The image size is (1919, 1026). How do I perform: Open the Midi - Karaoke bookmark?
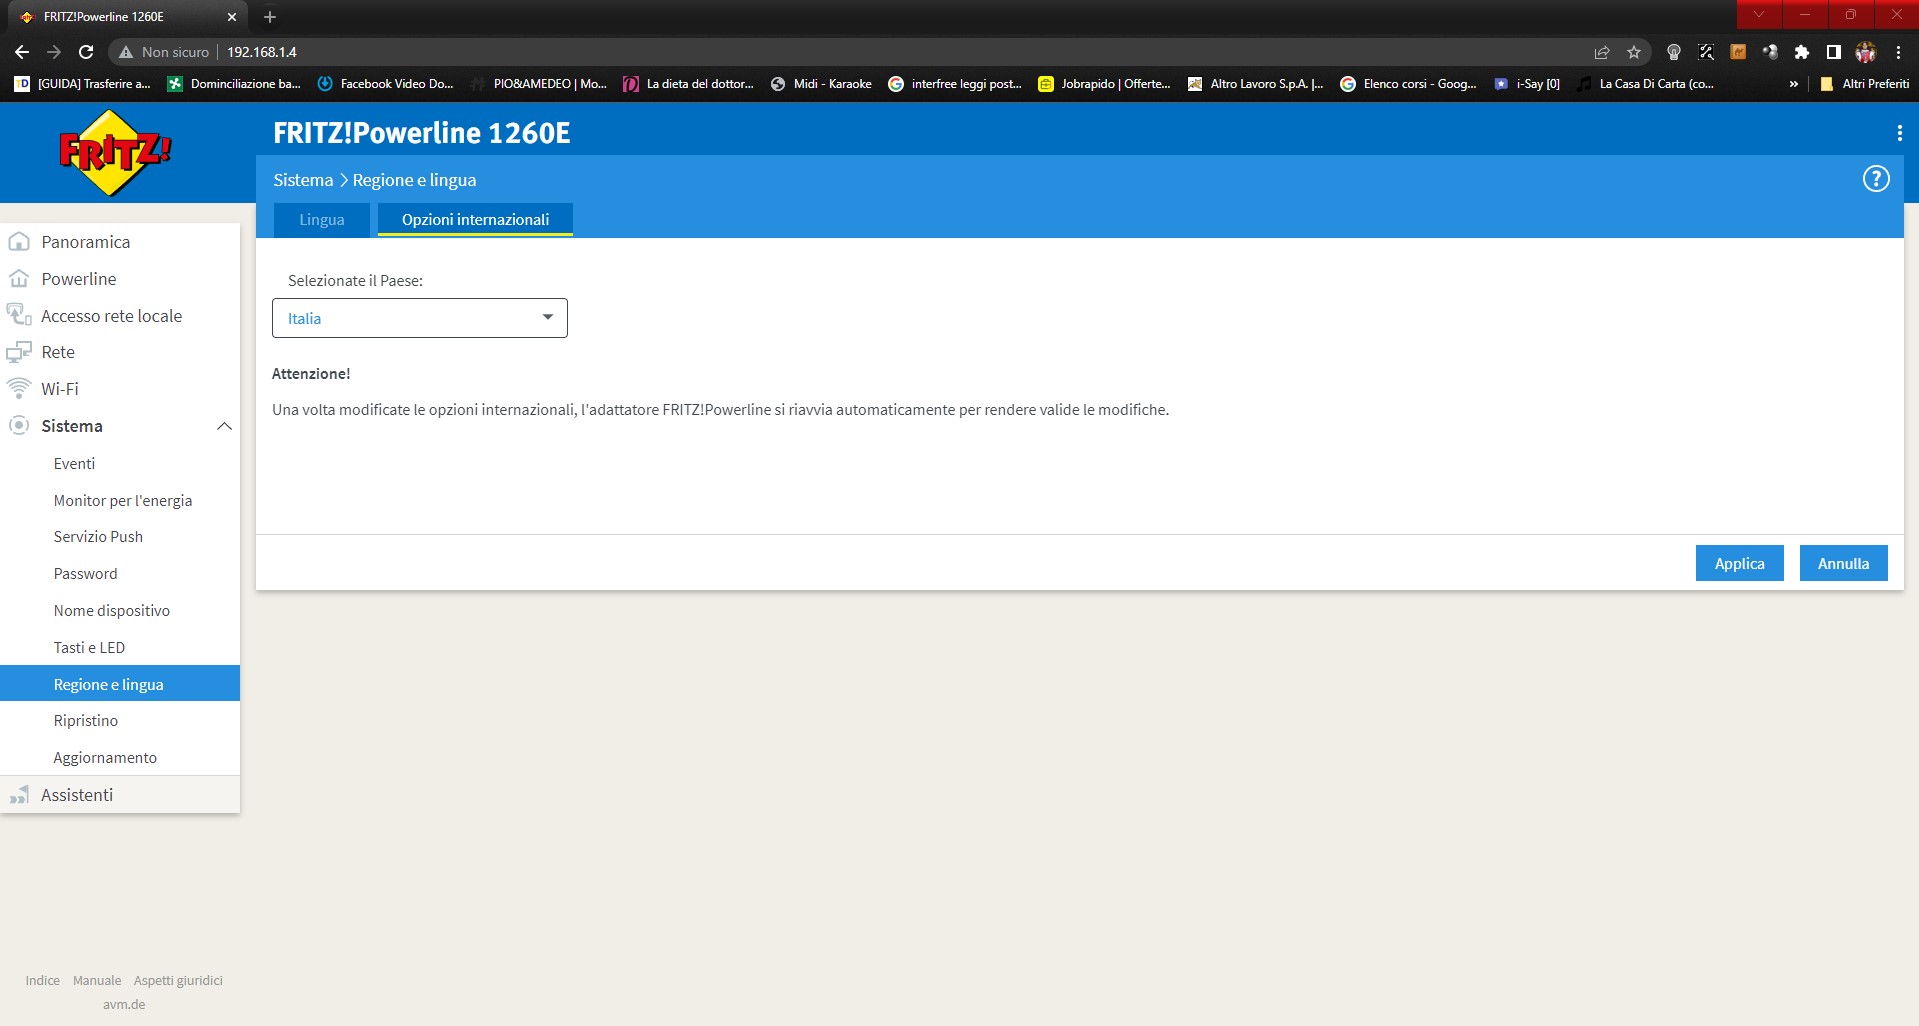pyautogui.click(x=821, y=84)
